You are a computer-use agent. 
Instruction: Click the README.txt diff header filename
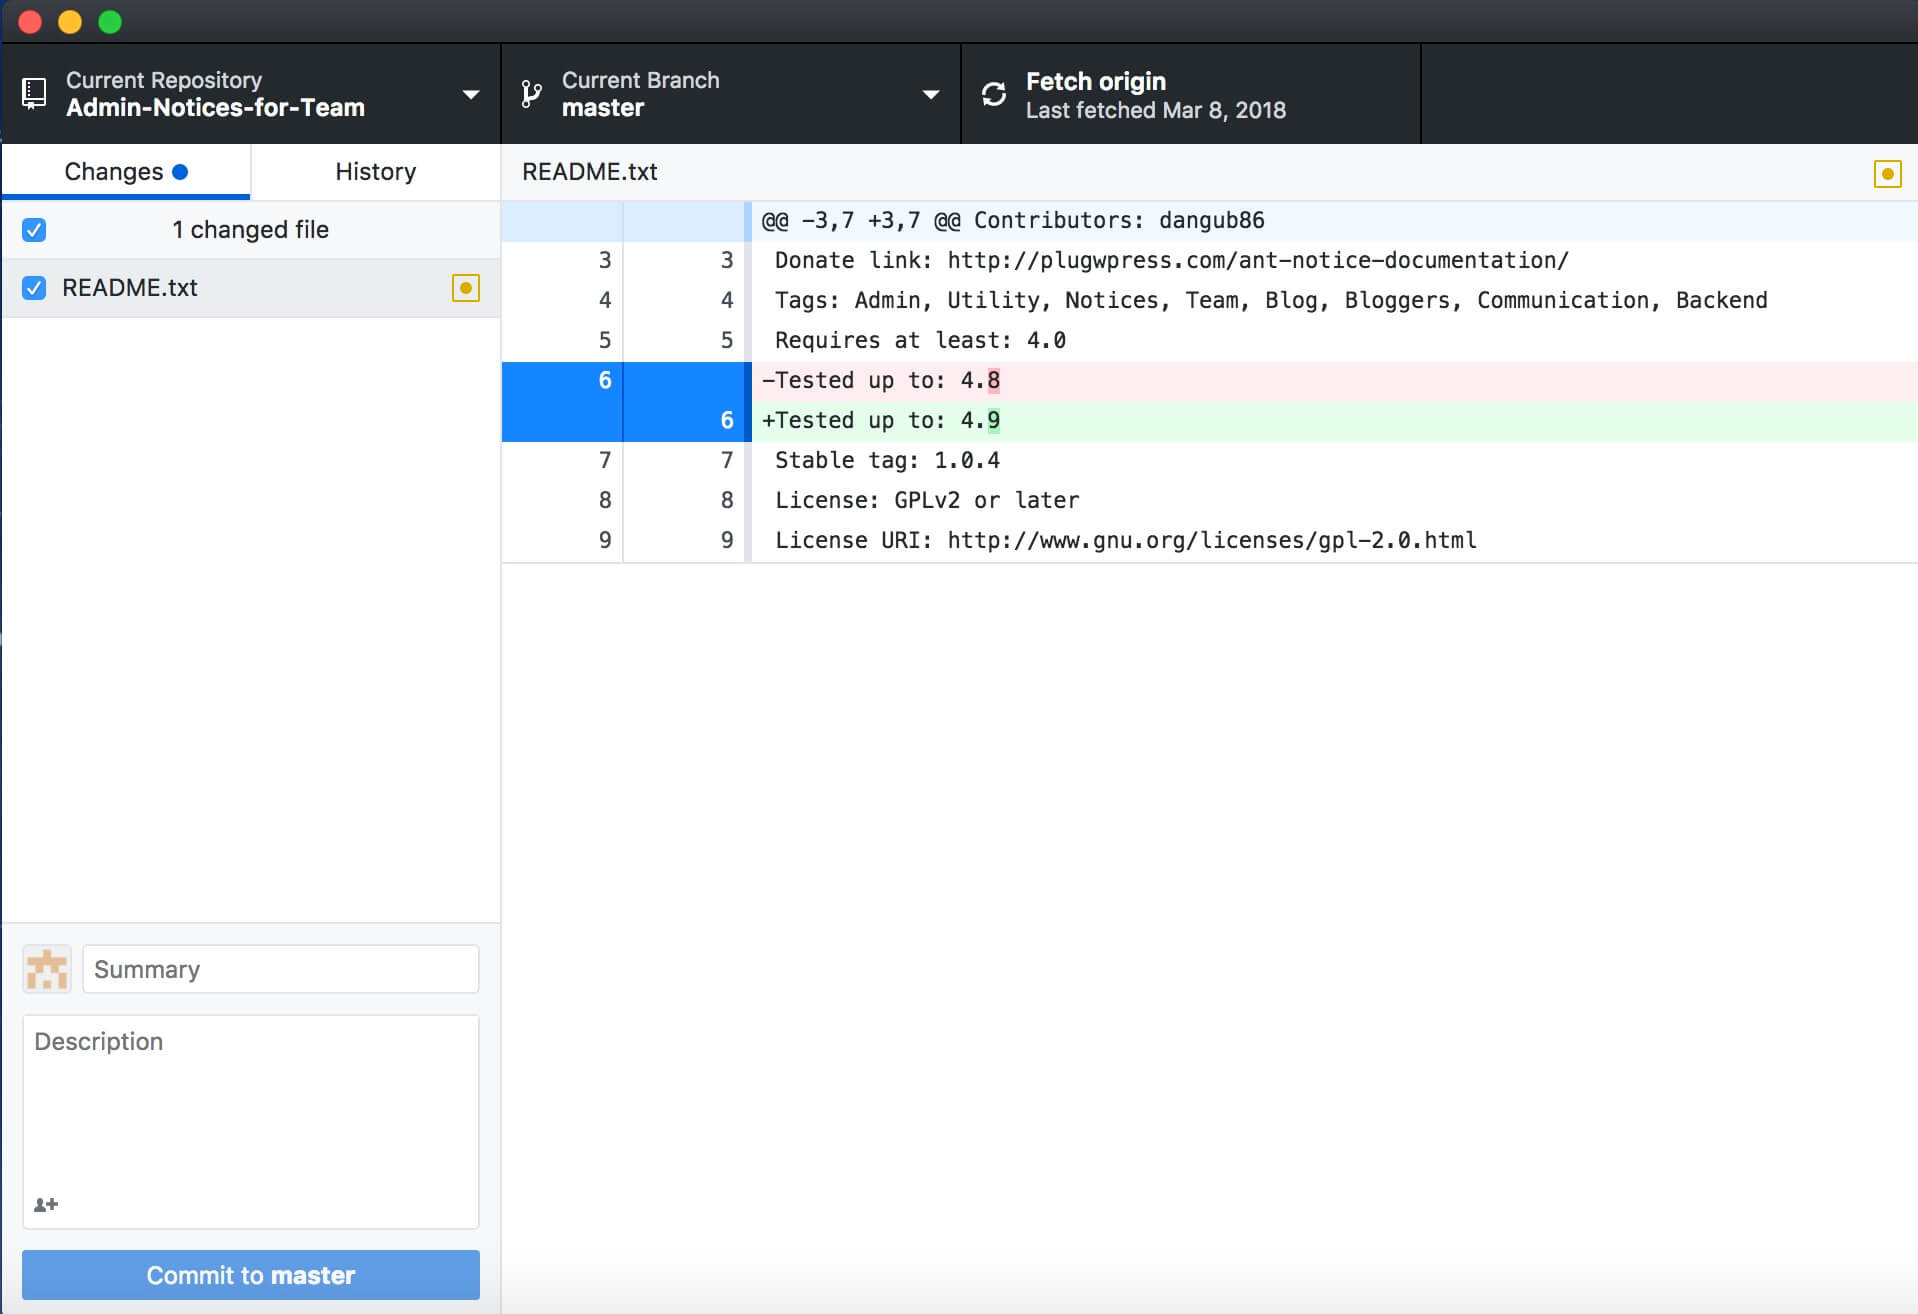tap(590, 172)
